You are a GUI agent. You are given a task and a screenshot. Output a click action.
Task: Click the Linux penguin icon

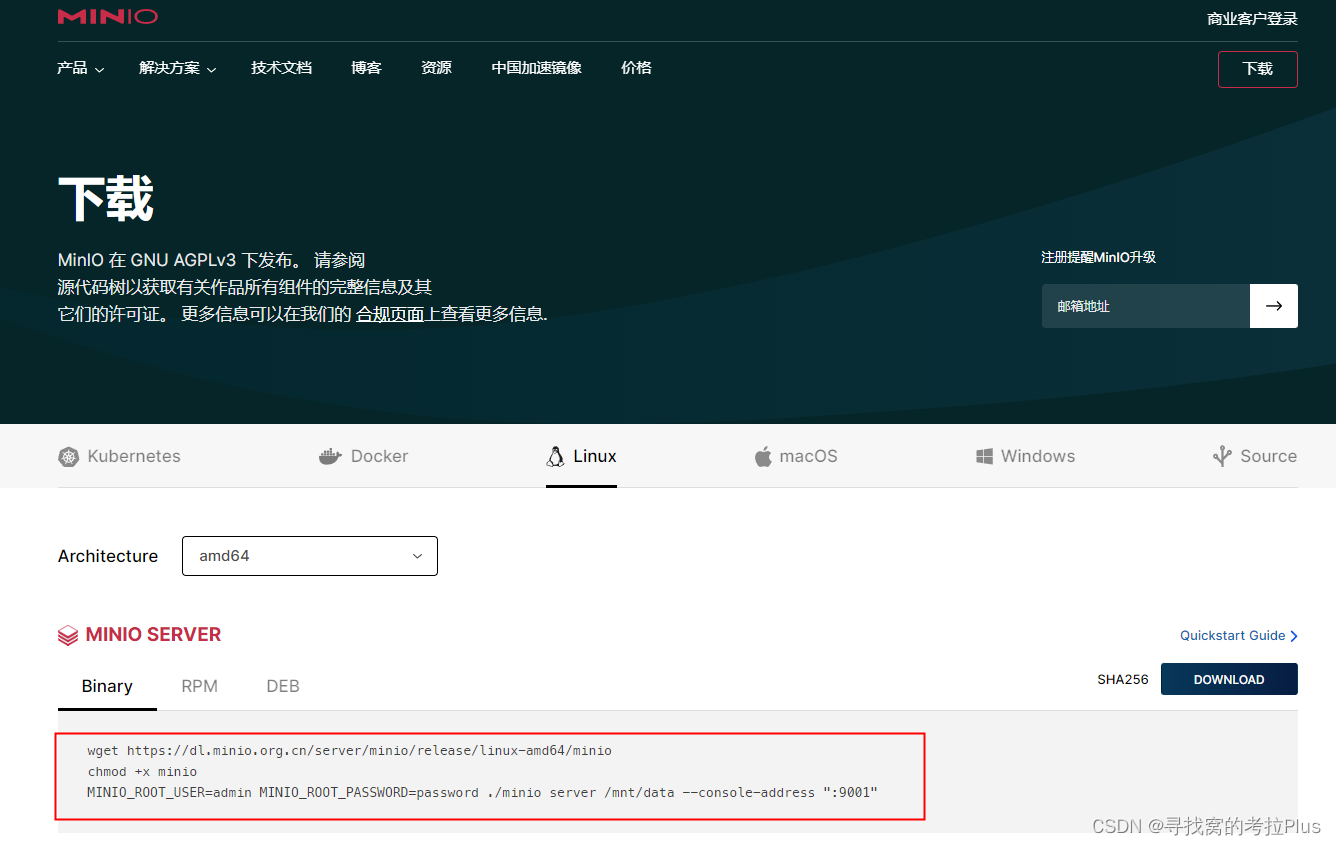[555, 457]
